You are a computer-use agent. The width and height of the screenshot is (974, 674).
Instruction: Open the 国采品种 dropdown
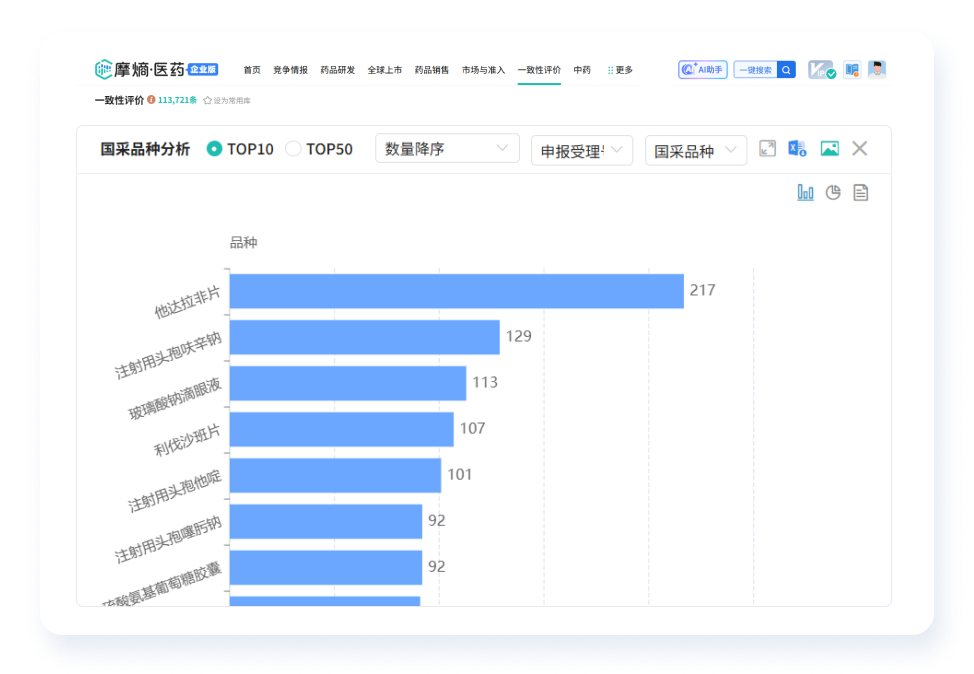click(x=696, y=150)
